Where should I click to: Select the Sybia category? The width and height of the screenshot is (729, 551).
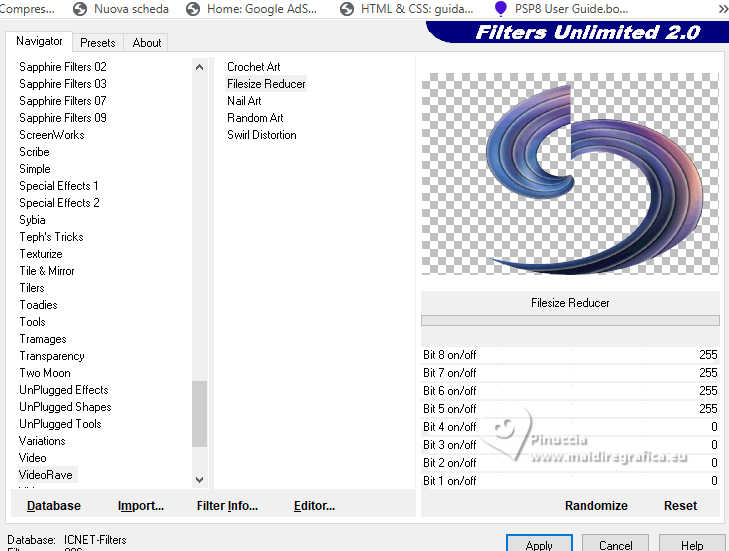point(32,220)
